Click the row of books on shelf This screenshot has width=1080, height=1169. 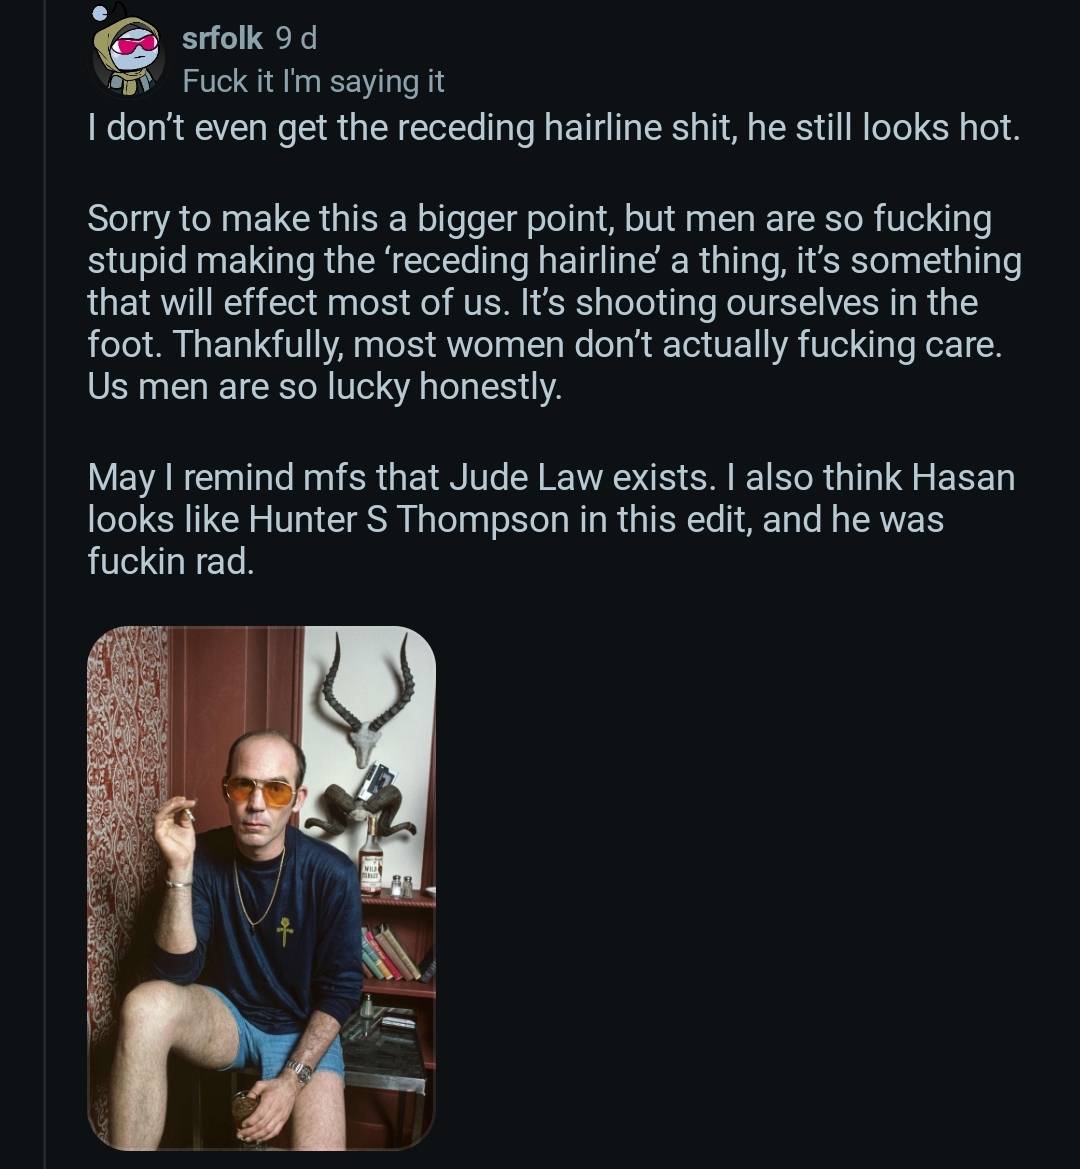(395, 953)
